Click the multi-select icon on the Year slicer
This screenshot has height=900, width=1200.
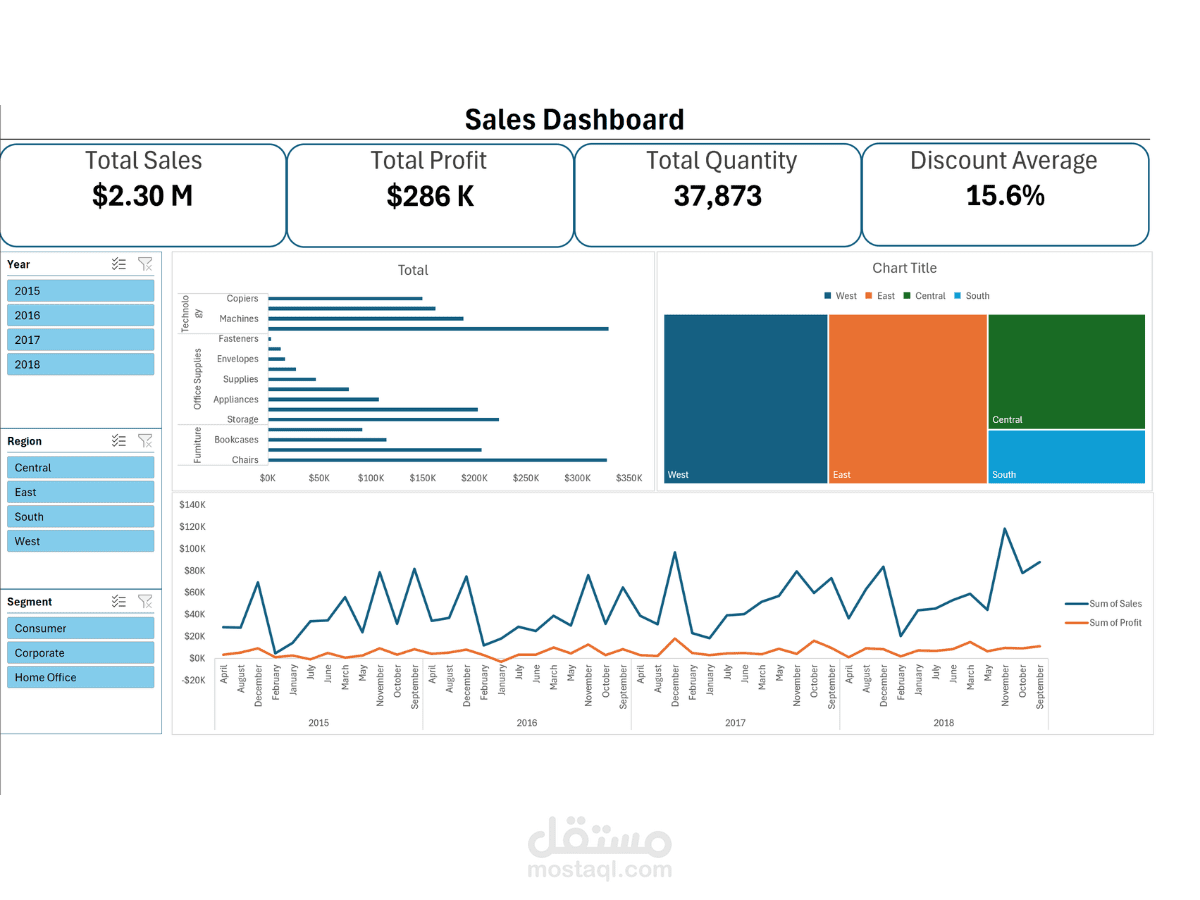(x=118, y=263)
